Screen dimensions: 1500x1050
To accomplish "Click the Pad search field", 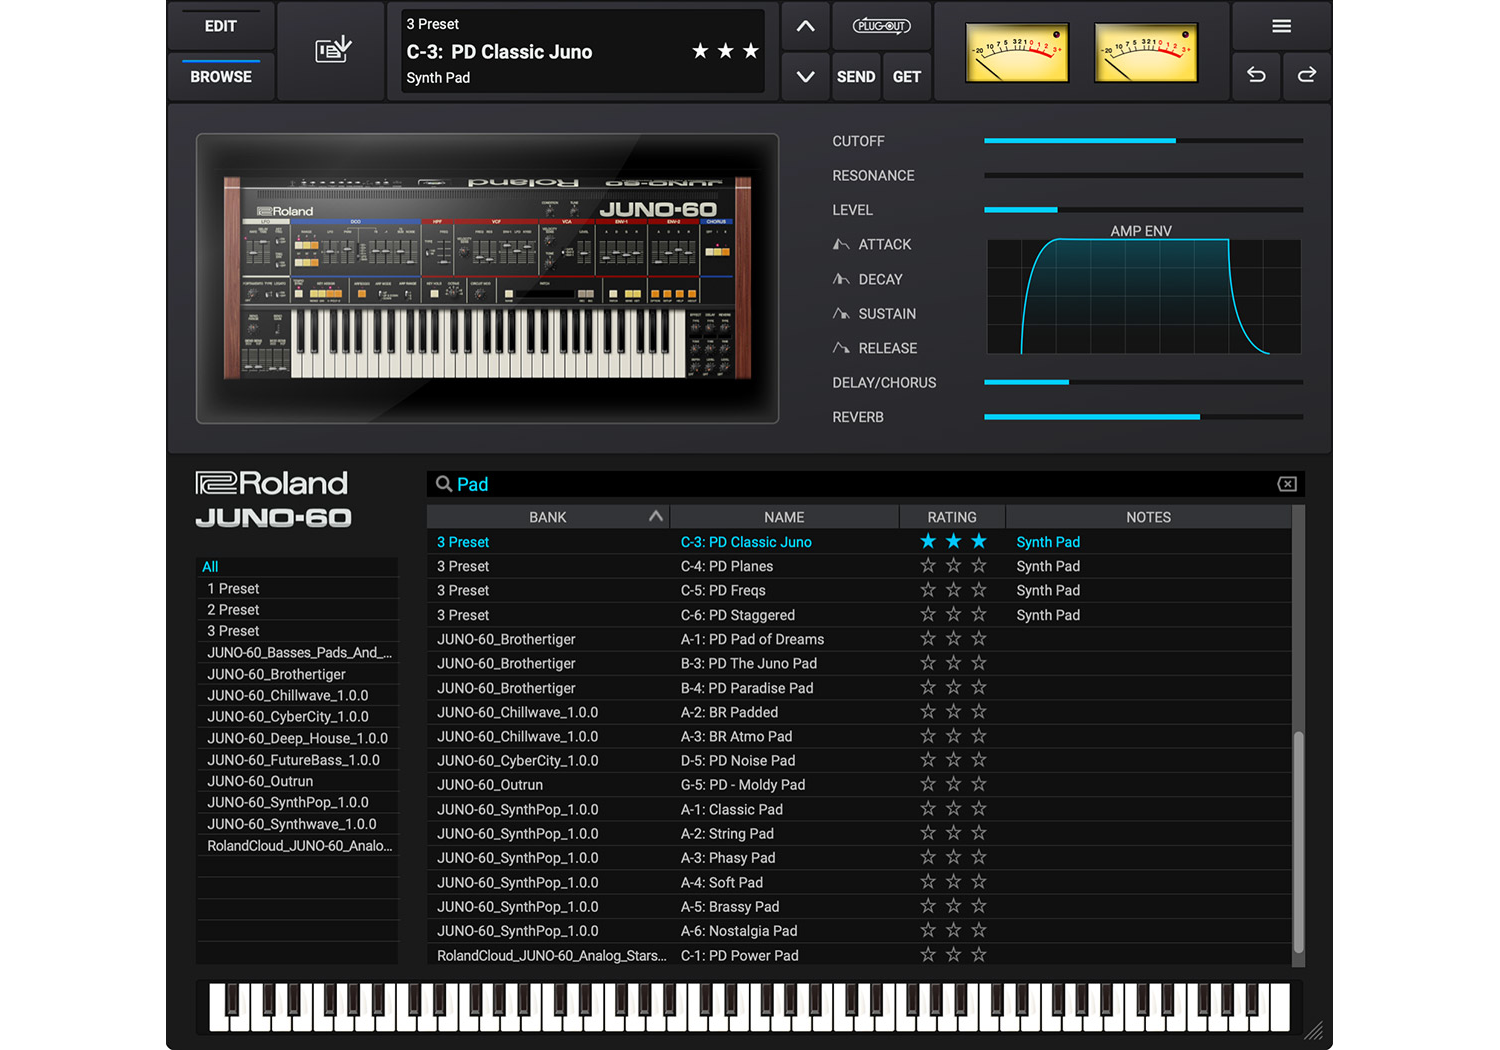I will [x=866, y=484].
